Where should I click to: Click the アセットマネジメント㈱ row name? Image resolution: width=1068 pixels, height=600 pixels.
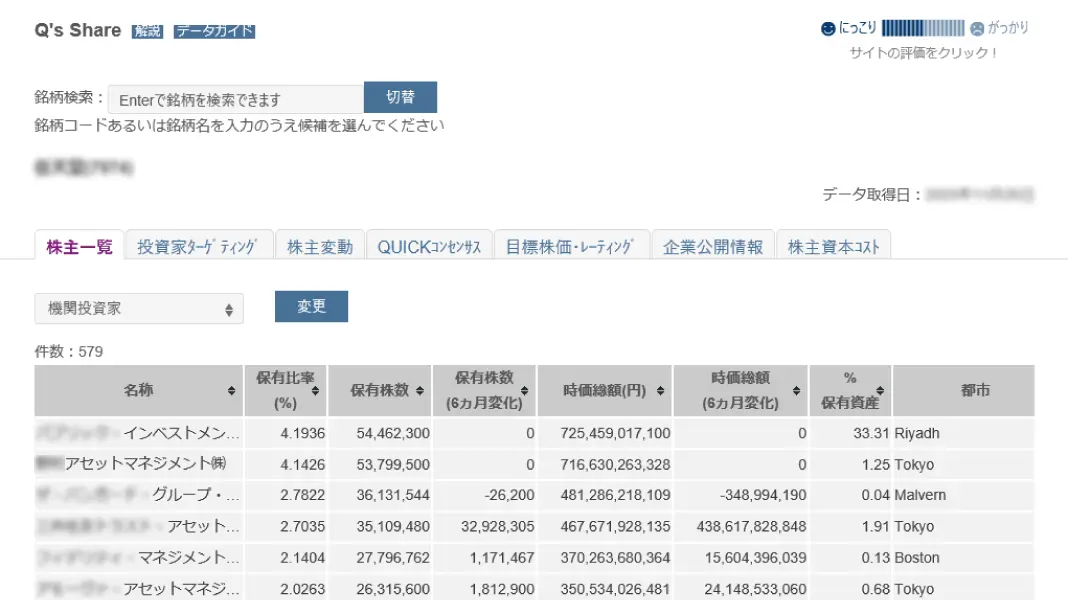pyautogui.click(x=145, y=464)
